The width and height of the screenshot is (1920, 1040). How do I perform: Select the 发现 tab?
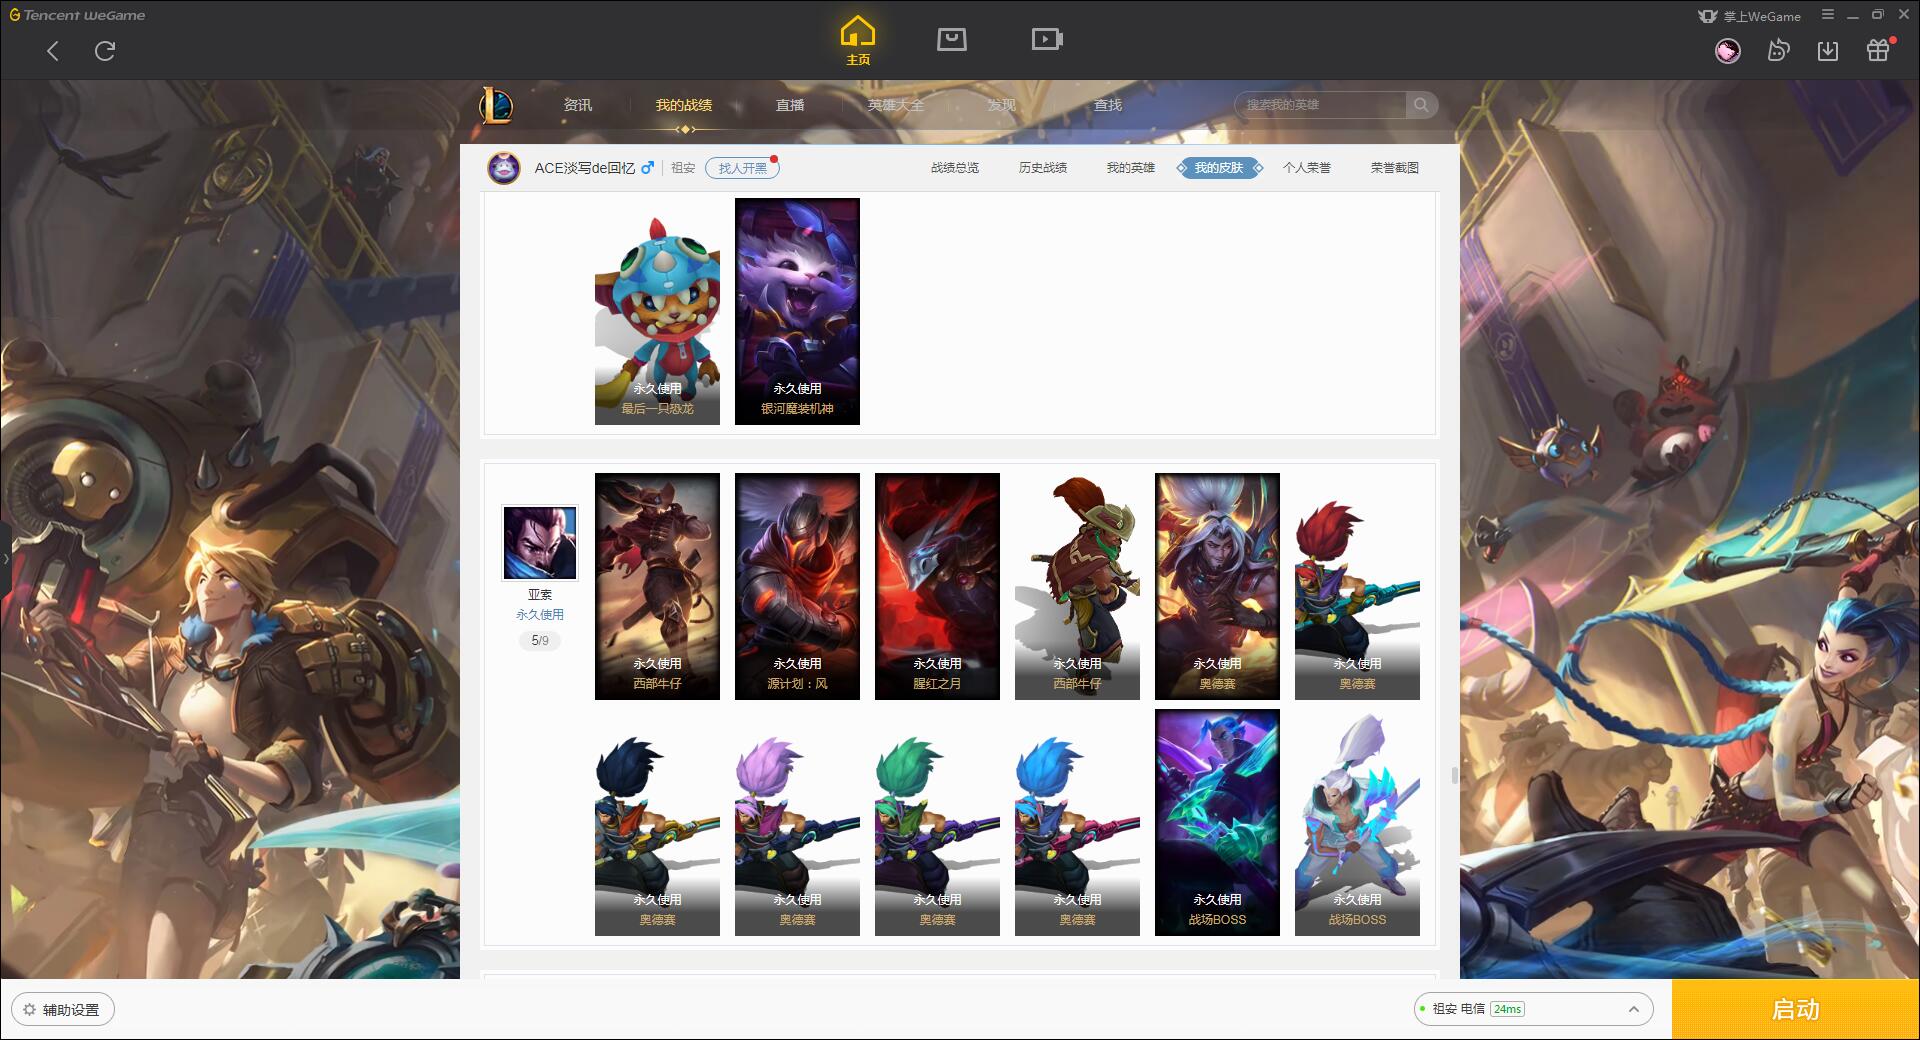point(1002,105)
